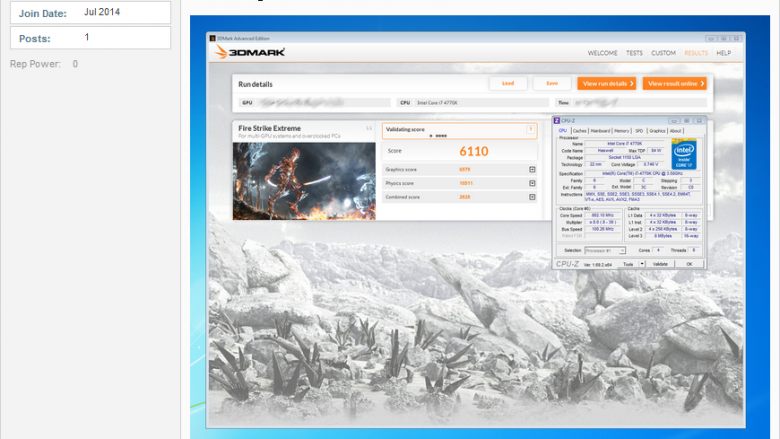Click the Instructions list in CPU-Z

point(643,197)
